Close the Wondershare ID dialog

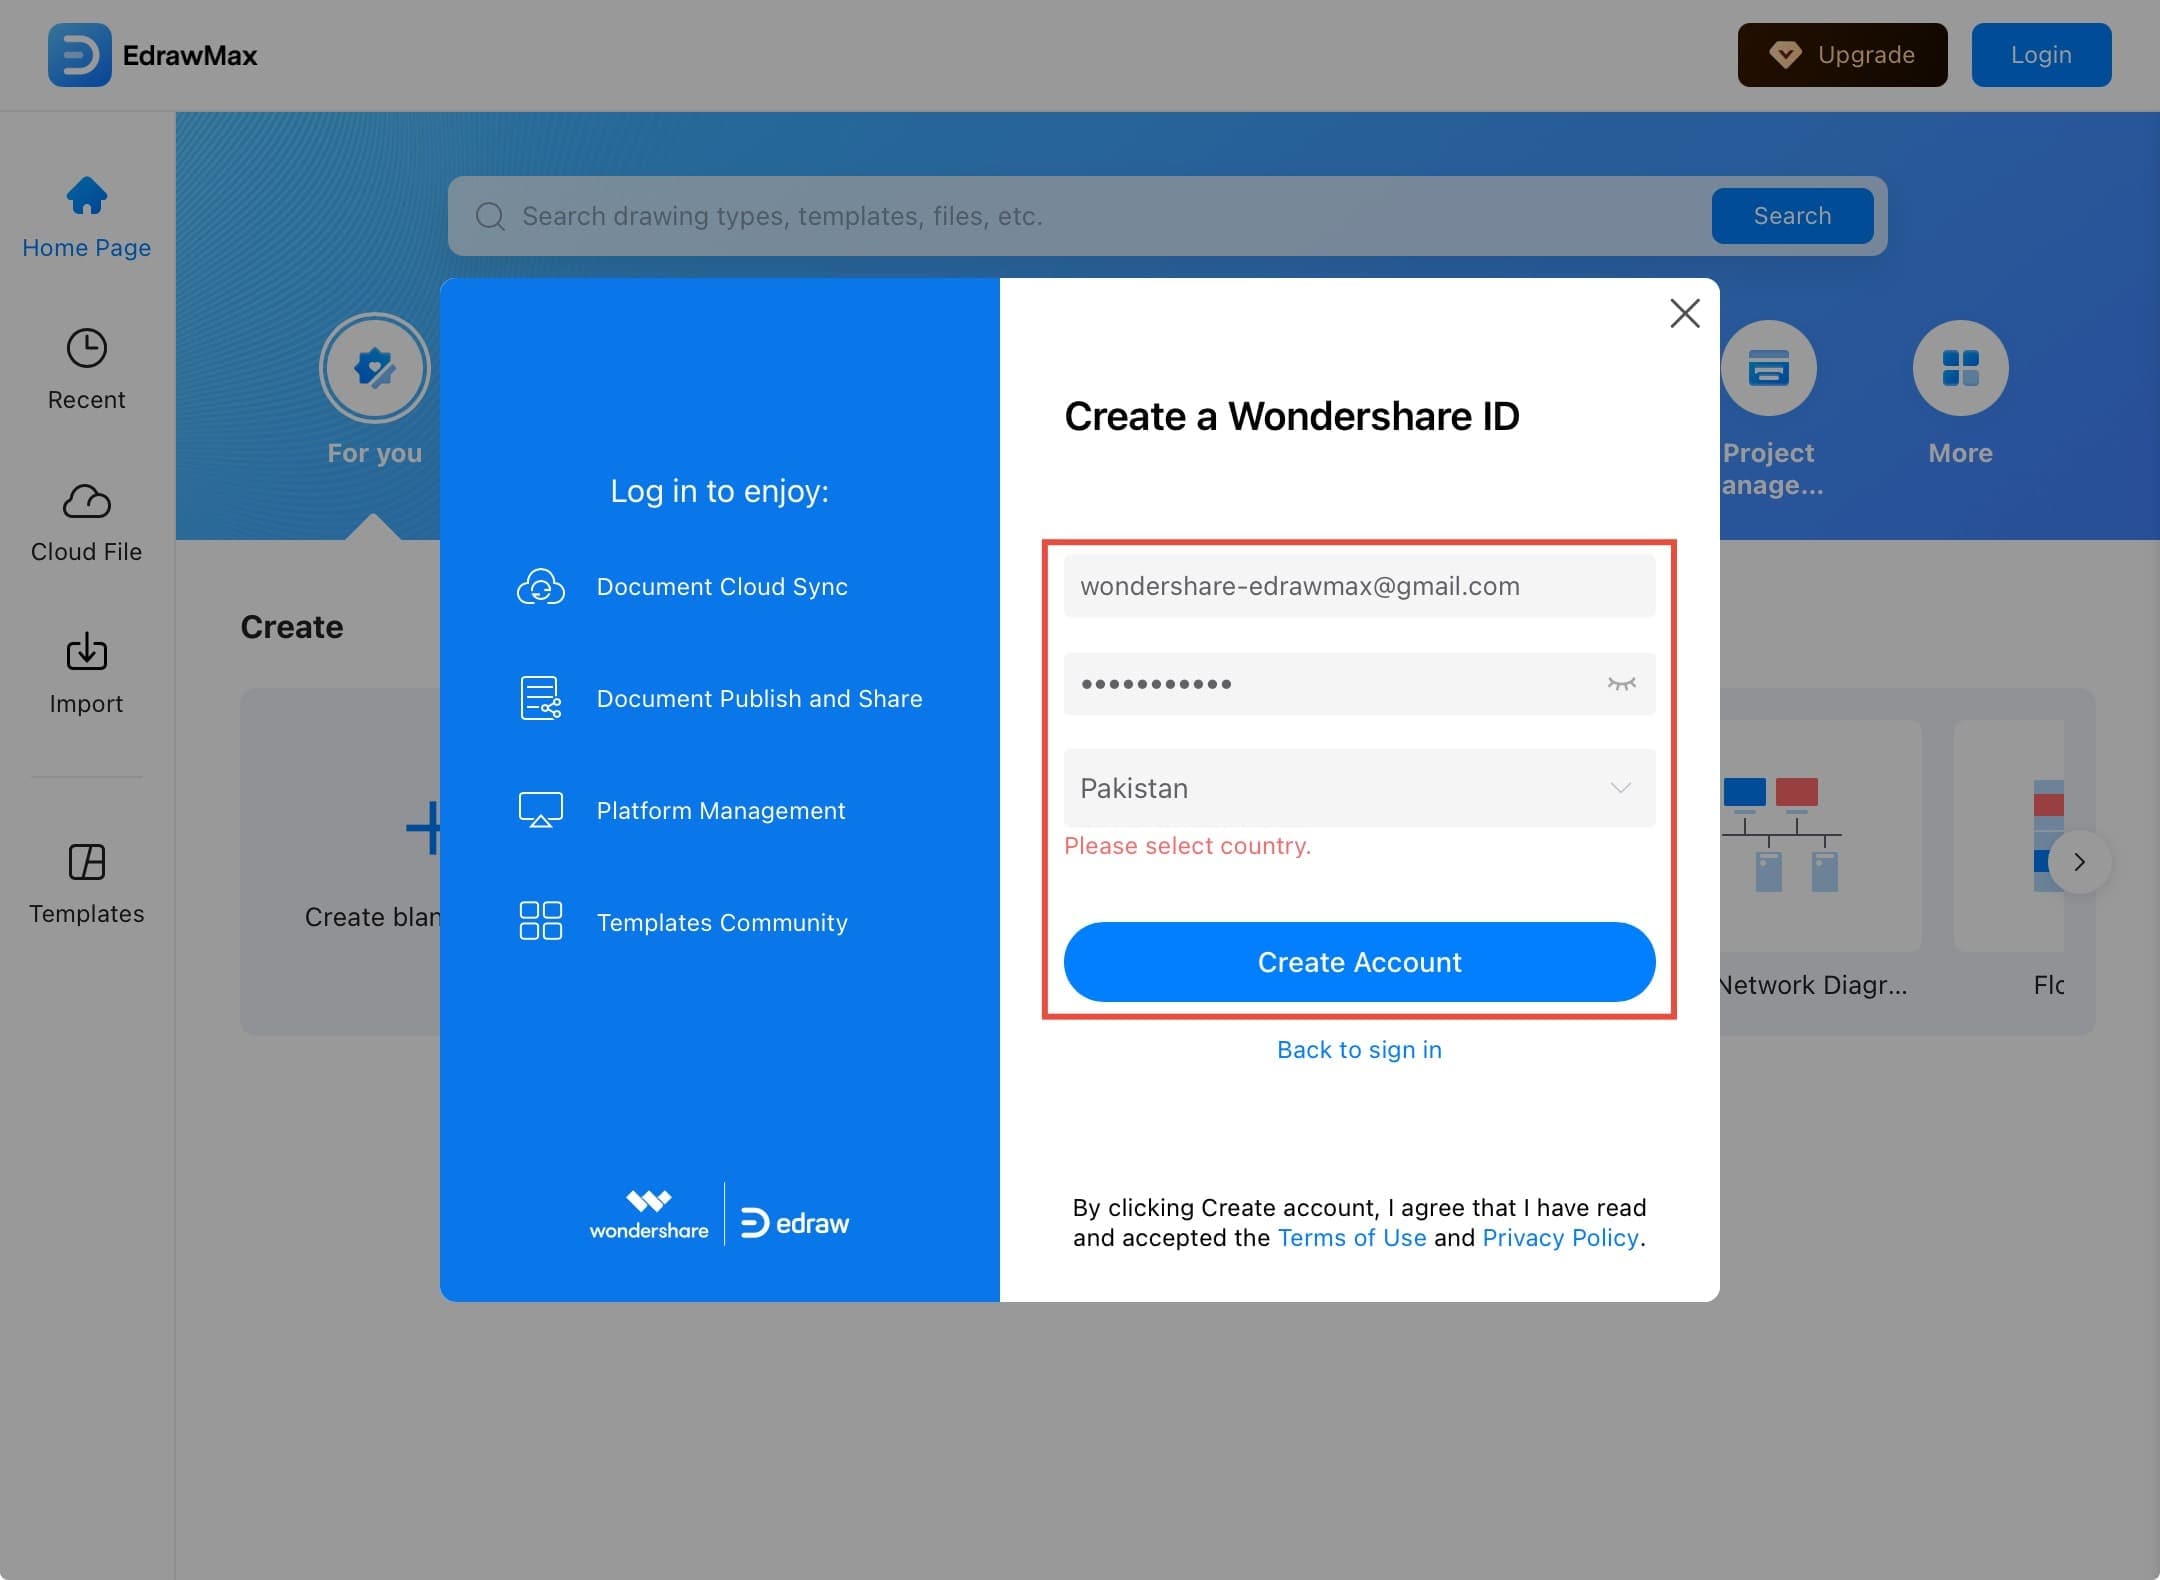pos(1685,314)
